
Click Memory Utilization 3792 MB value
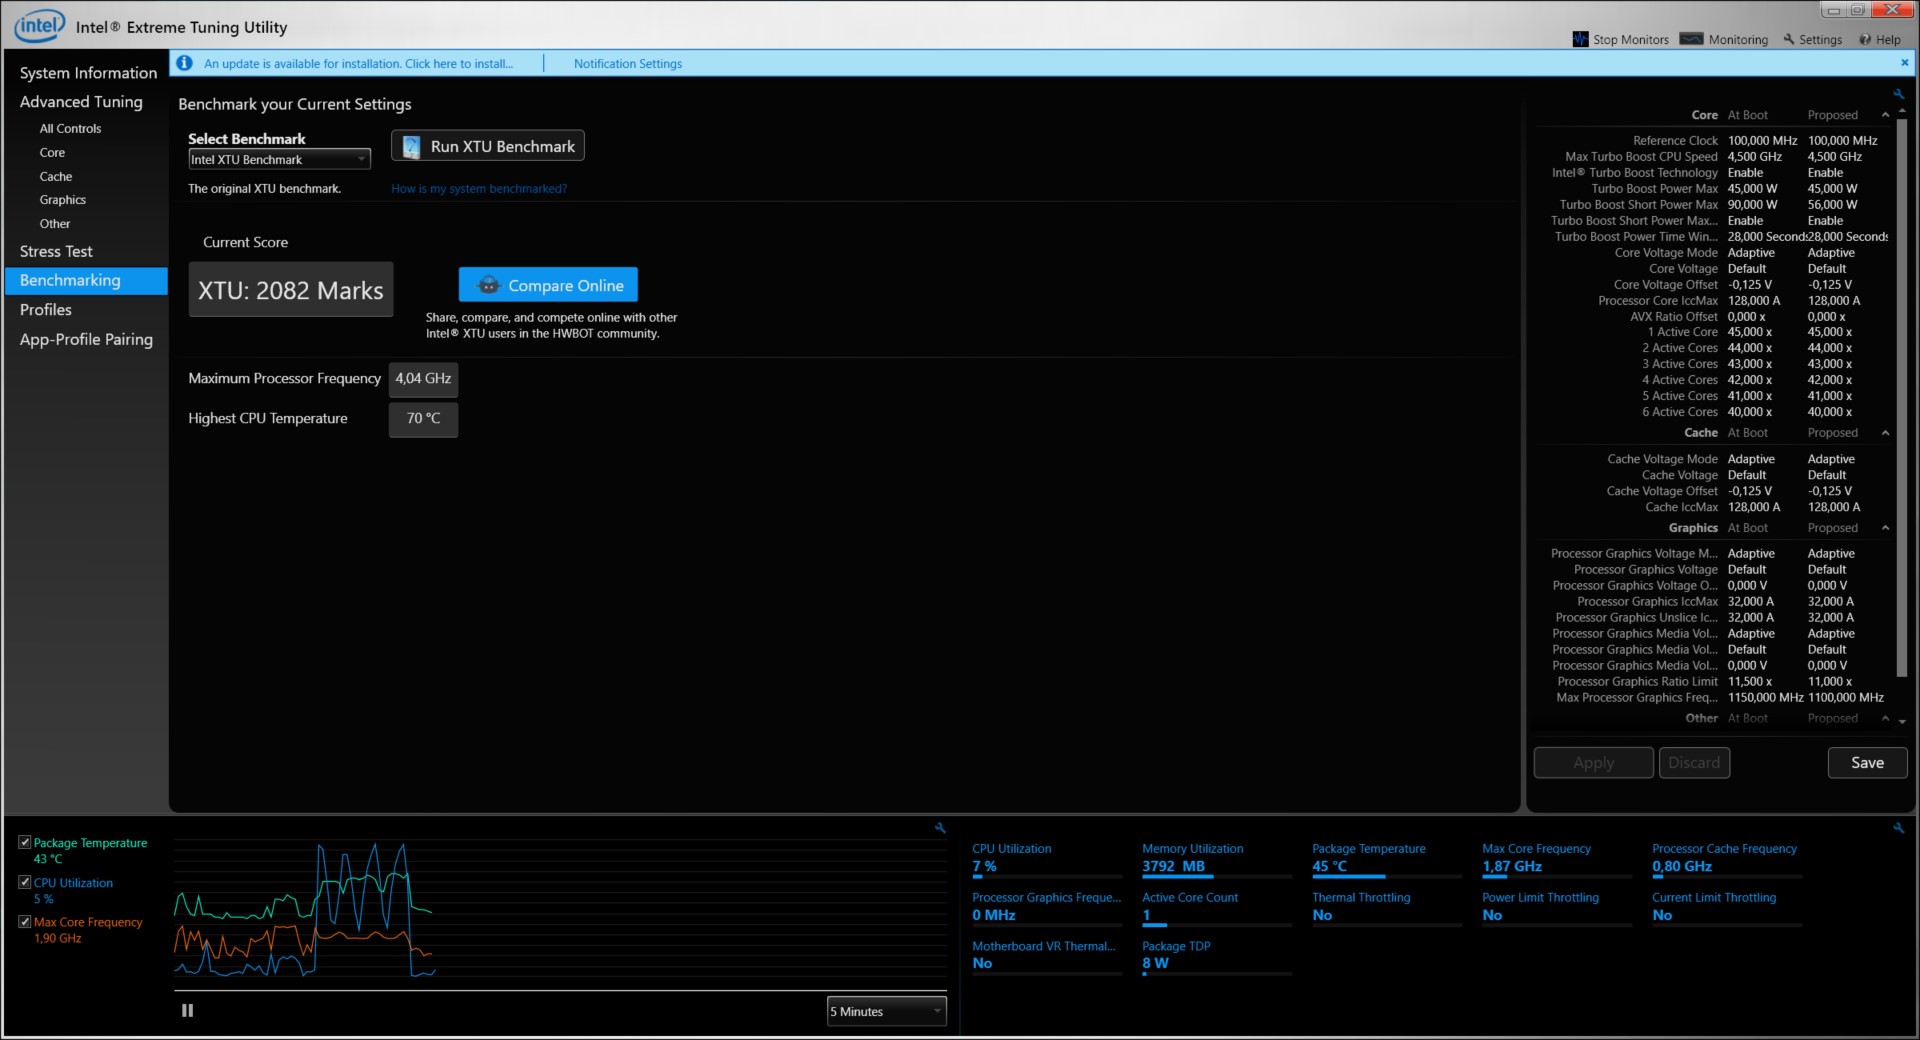[x=1173, y=867]
